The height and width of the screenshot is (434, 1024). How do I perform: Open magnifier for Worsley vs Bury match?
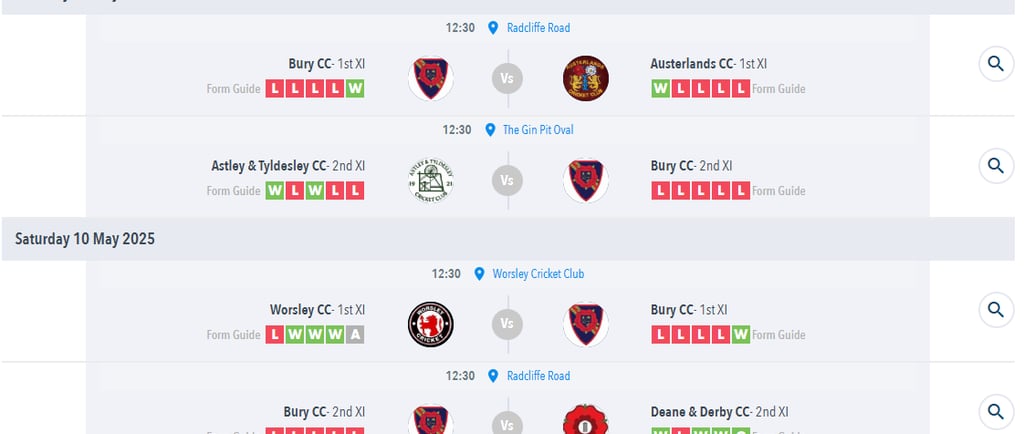click(x=996, y=309)
